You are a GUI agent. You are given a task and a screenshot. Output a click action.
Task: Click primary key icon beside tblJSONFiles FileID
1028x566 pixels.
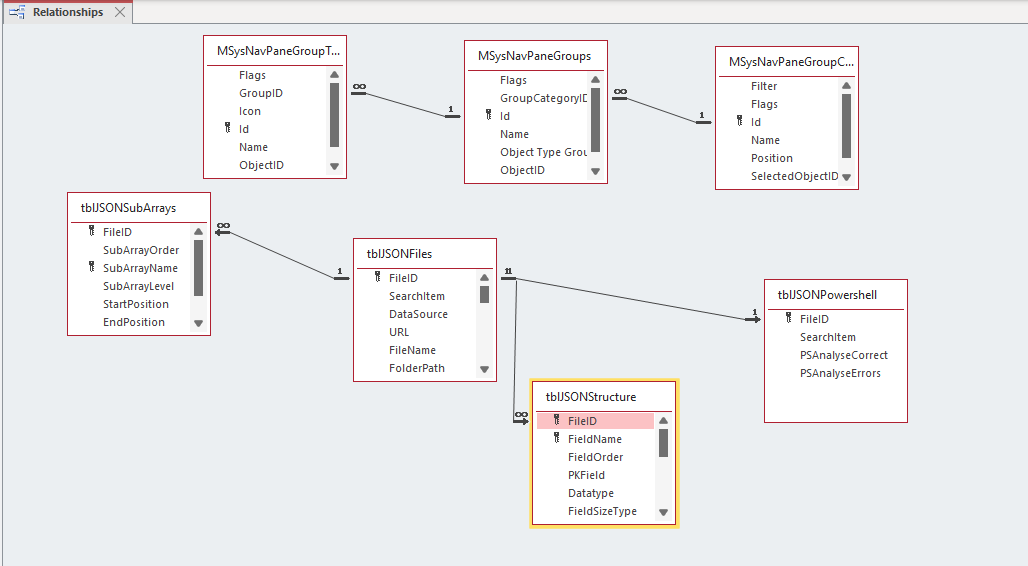point(378,277)
